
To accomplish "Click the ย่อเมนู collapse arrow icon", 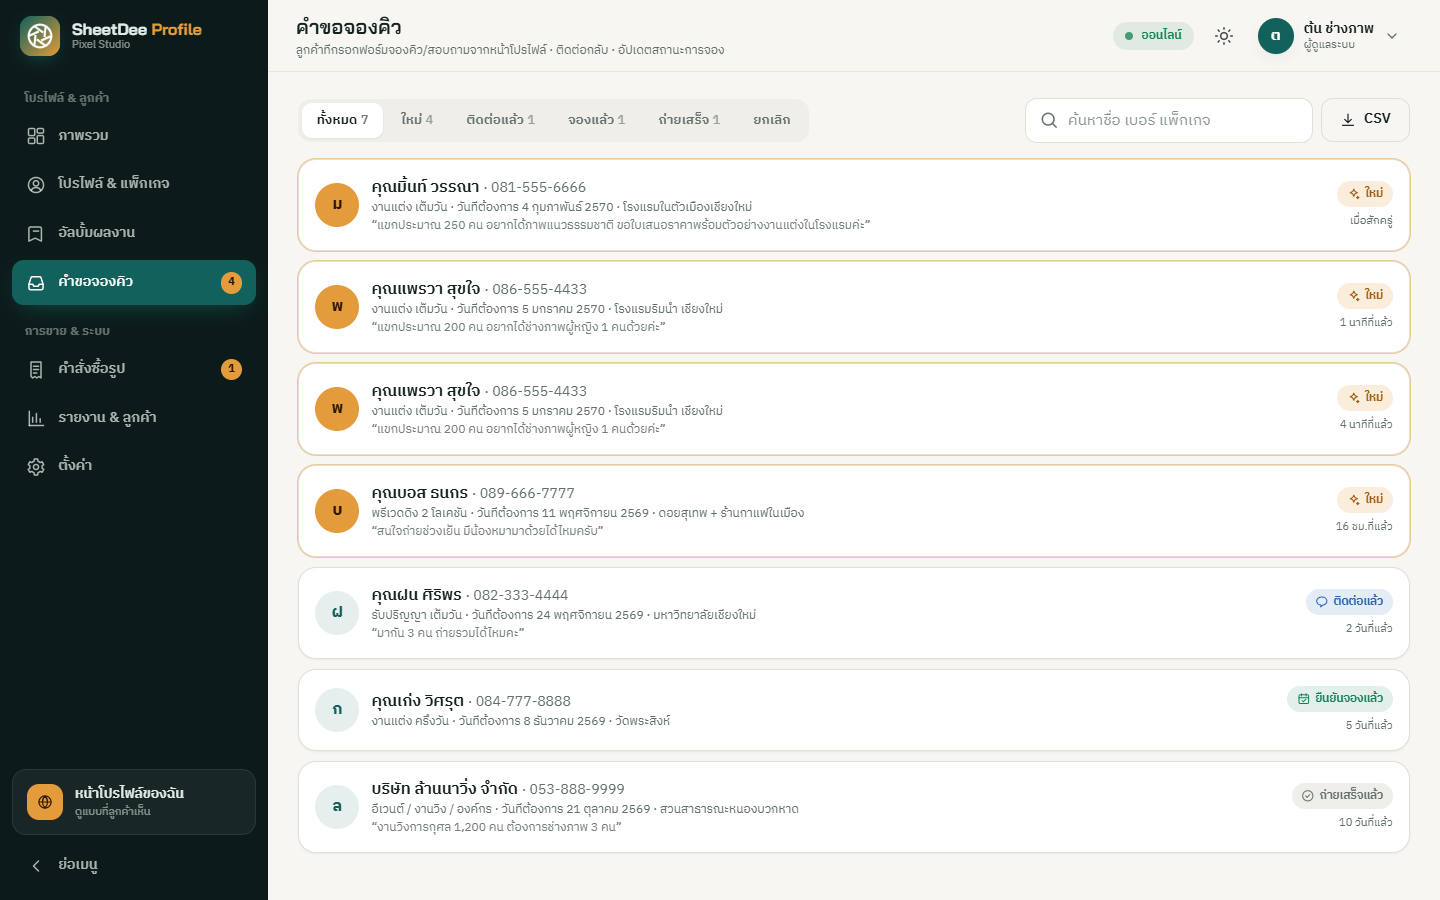I will [x=36, y=865].
